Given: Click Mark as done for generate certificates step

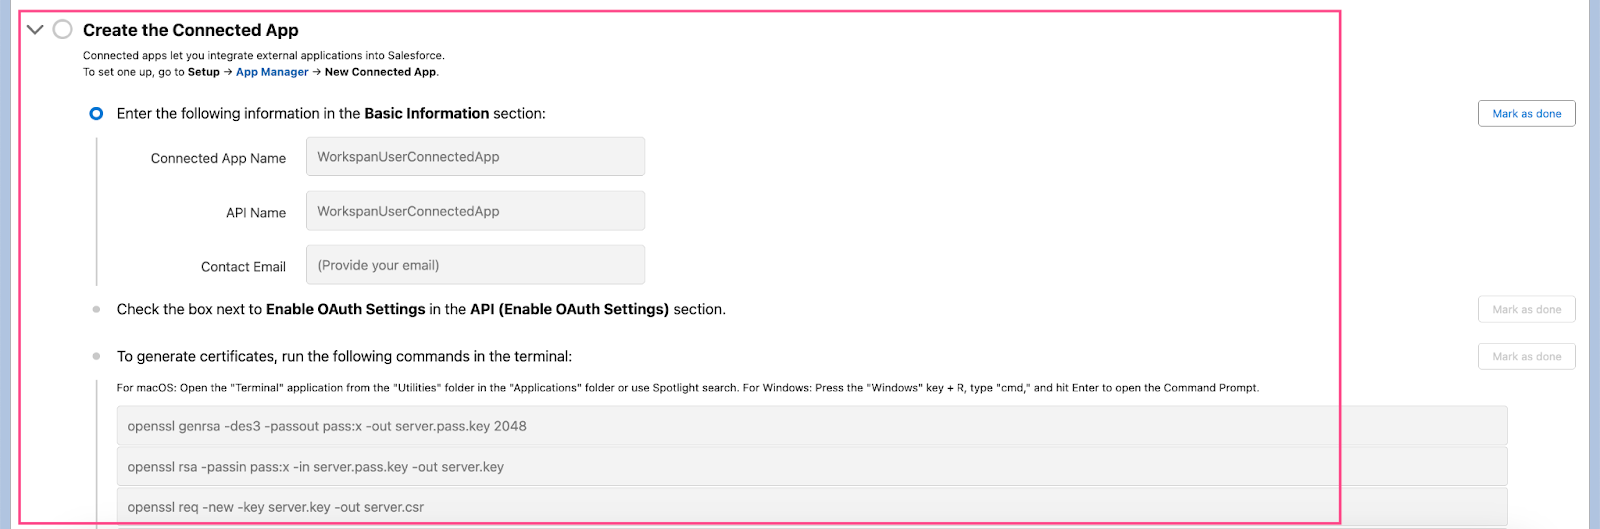Looking at the screenshot, I should pos(1526,357).
